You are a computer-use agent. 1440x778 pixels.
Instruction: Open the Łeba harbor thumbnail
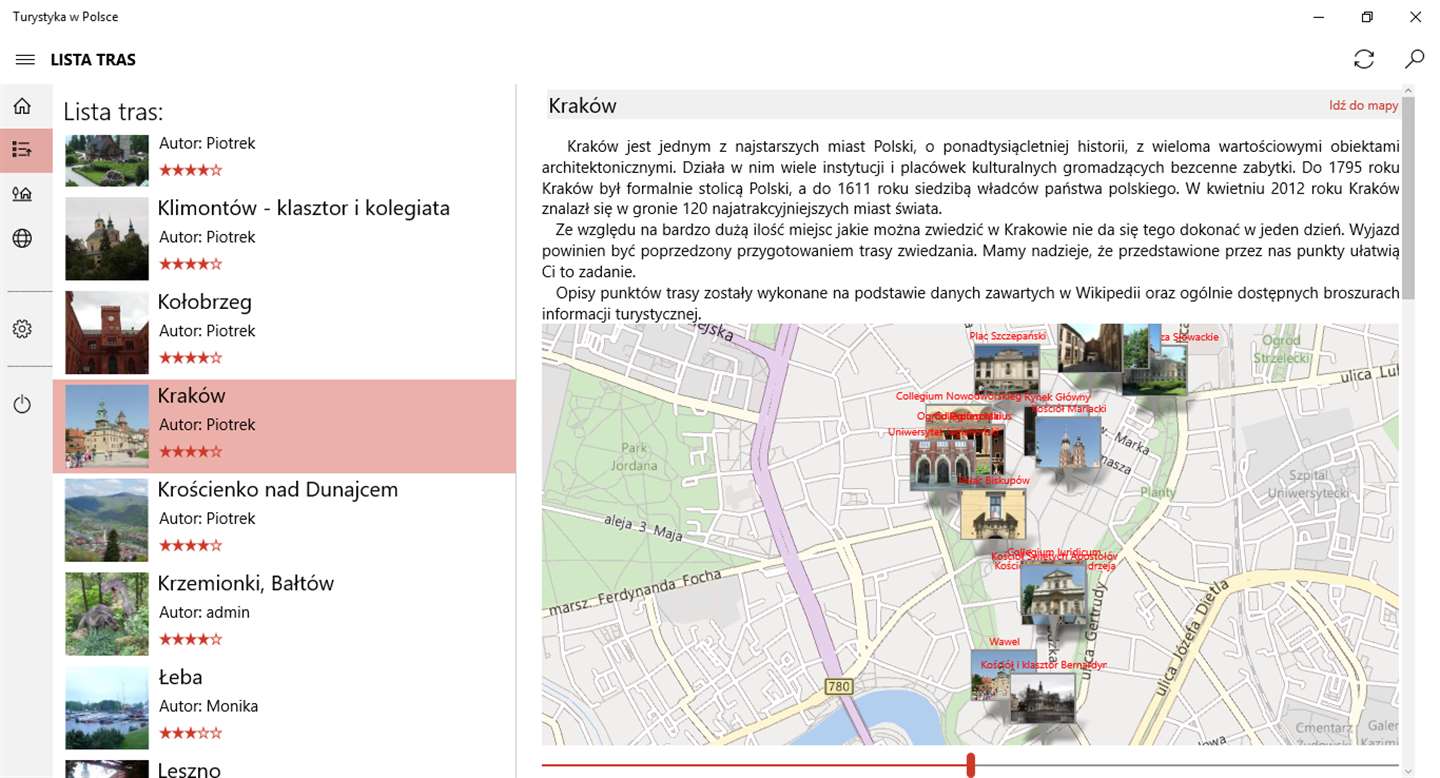(x=107, y=708)
